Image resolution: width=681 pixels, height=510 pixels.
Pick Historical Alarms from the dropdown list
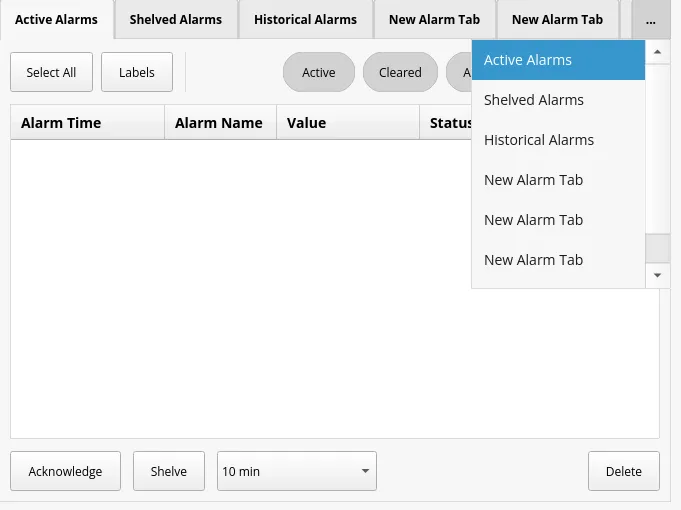[558, 140]
